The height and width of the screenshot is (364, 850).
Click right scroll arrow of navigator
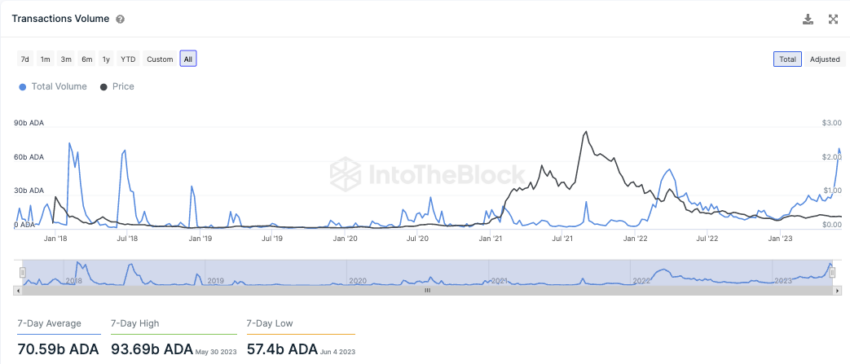click(840, 291)
